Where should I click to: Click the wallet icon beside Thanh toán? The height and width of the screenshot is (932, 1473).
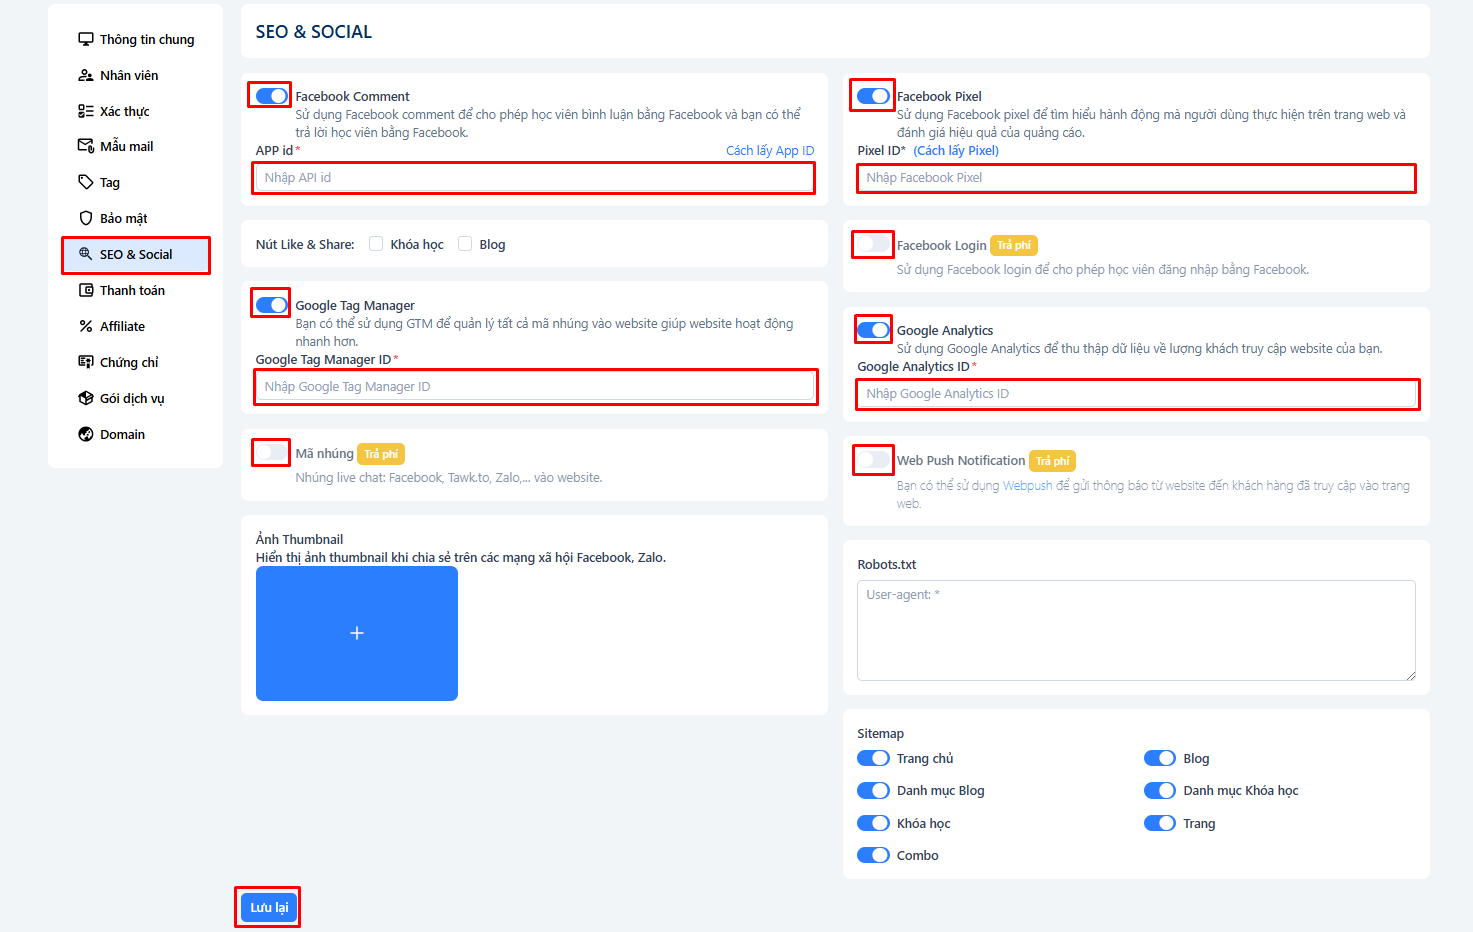(86, 290)
